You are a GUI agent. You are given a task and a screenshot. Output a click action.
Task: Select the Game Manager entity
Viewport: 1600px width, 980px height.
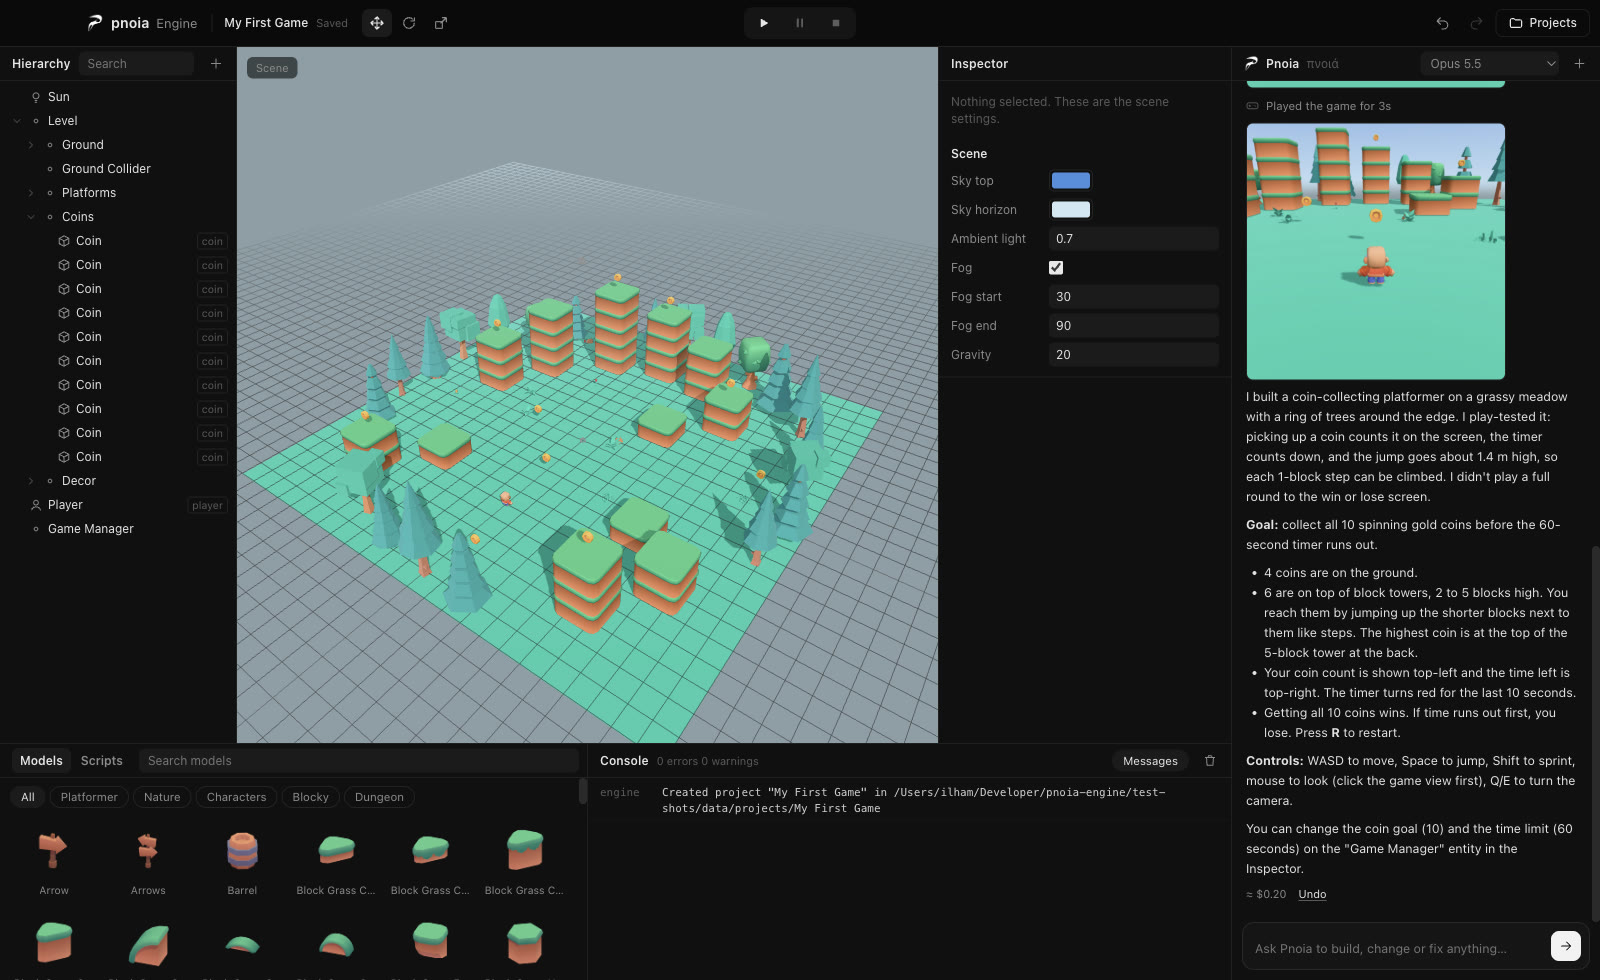pos(90,529)
